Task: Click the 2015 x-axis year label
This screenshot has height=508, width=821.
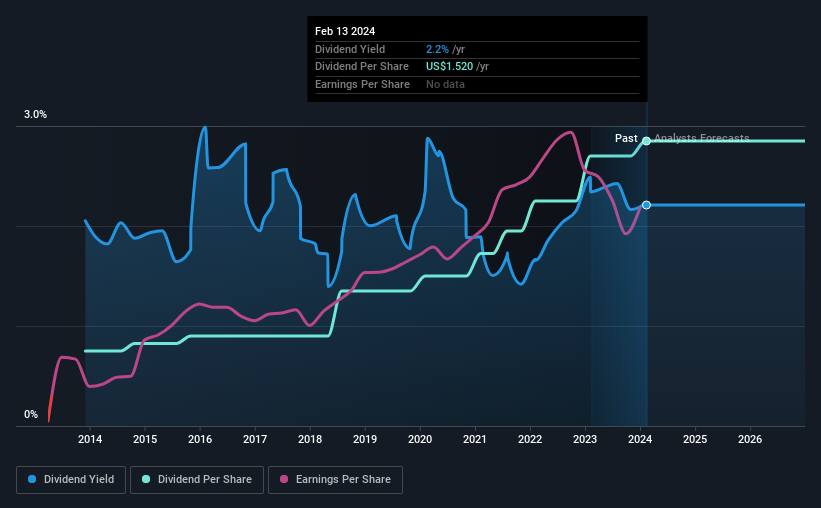Action: click(x=145, y=439)
